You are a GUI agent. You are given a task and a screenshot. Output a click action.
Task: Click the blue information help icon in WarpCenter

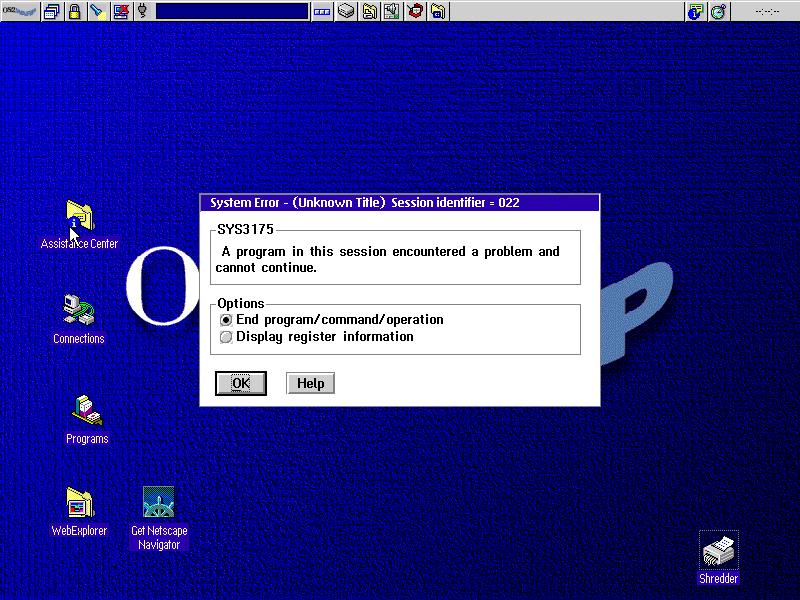695,11
